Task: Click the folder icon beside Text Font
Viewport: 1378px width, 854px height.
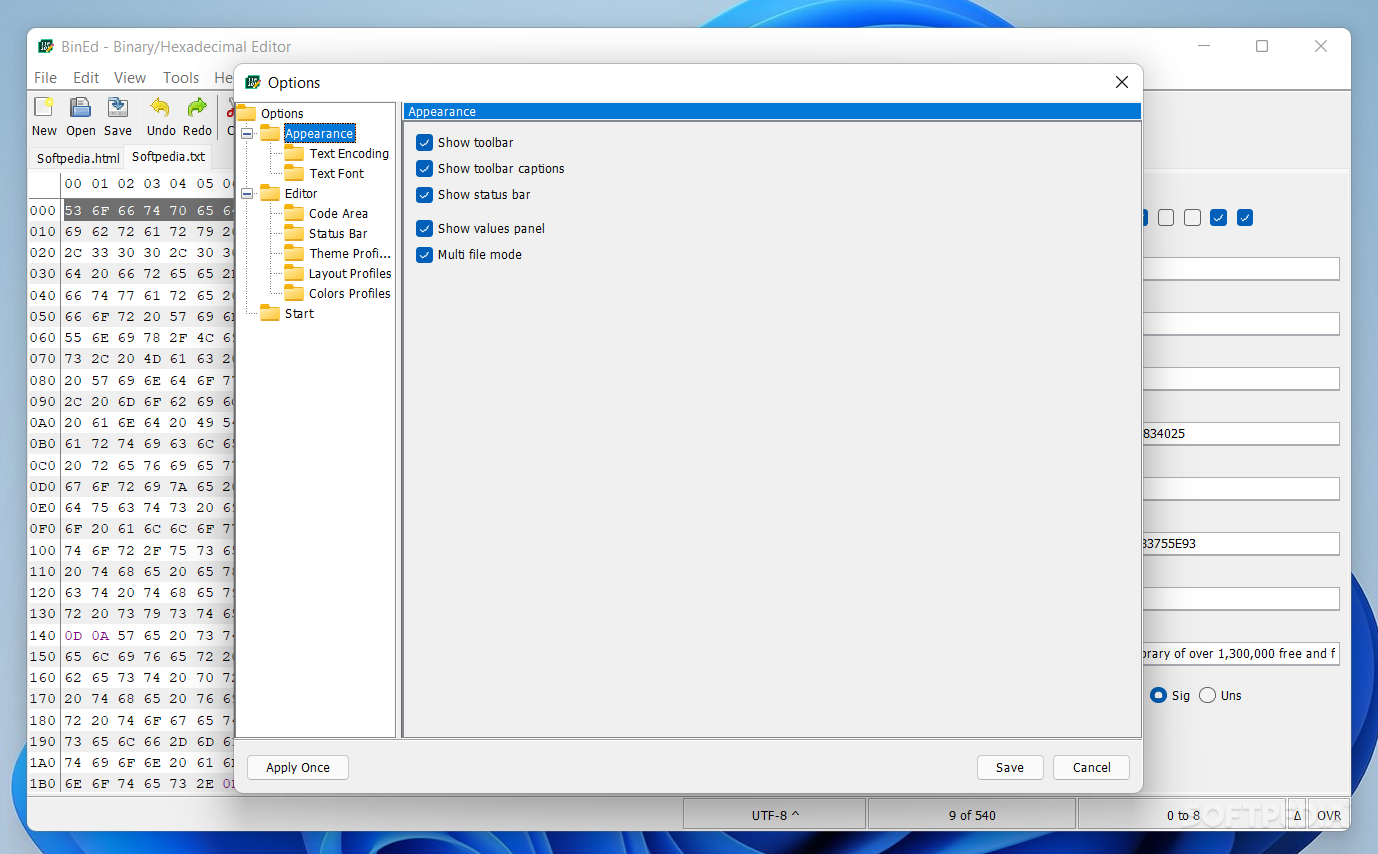Action: (x=294, y=173)
